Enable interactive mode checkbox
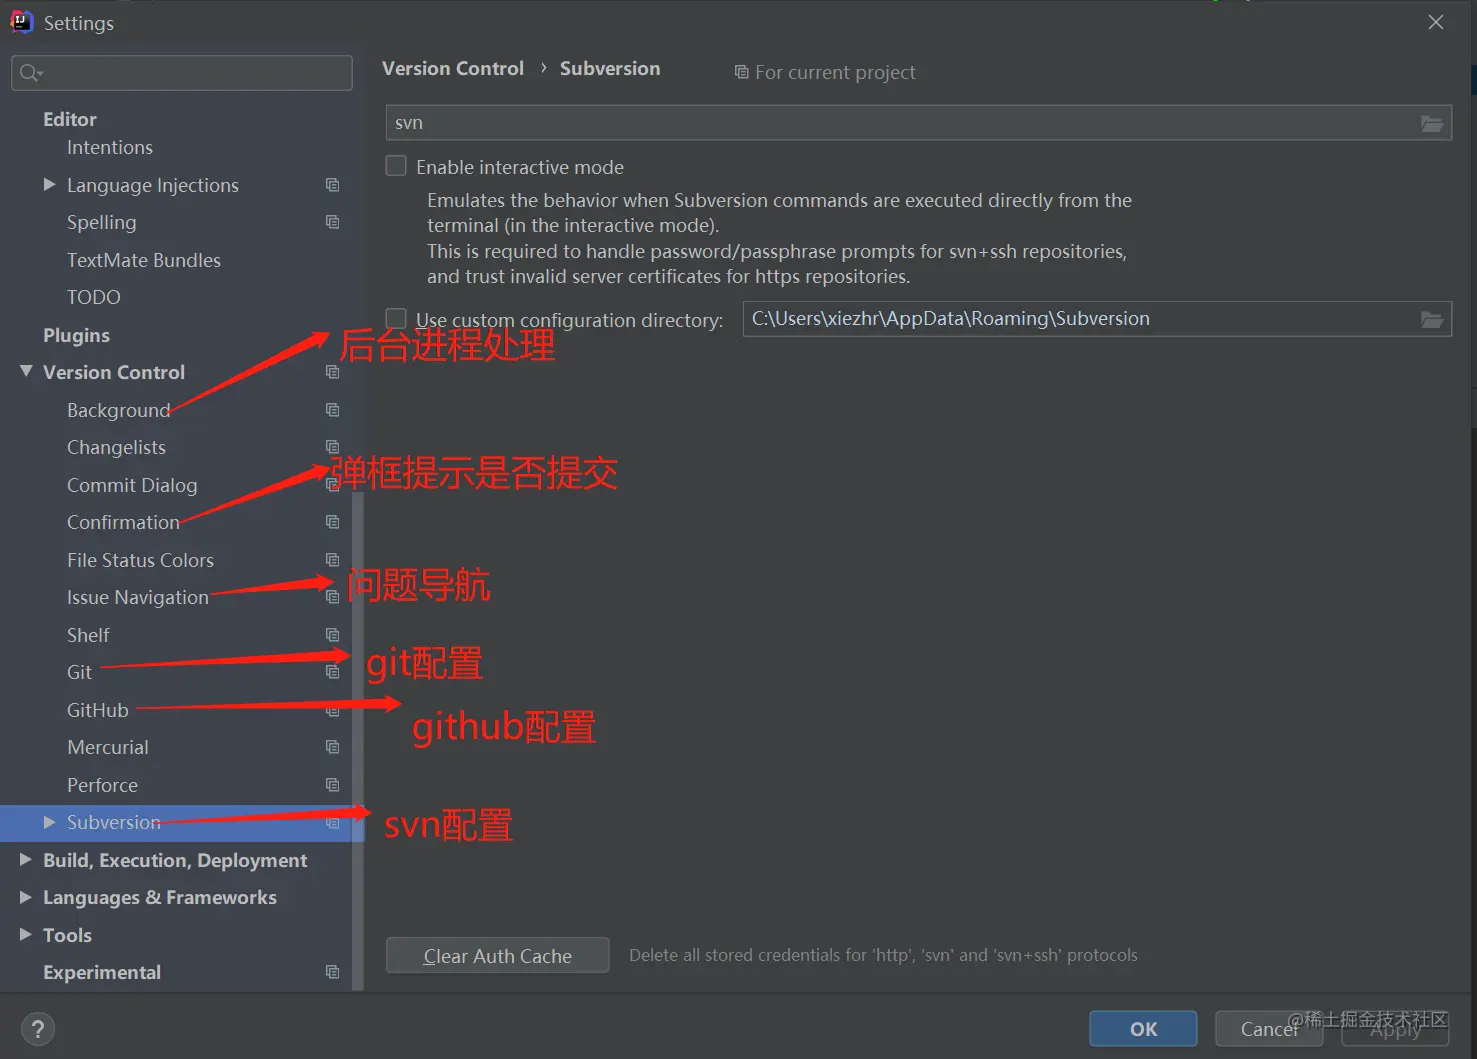 point(396,166)
